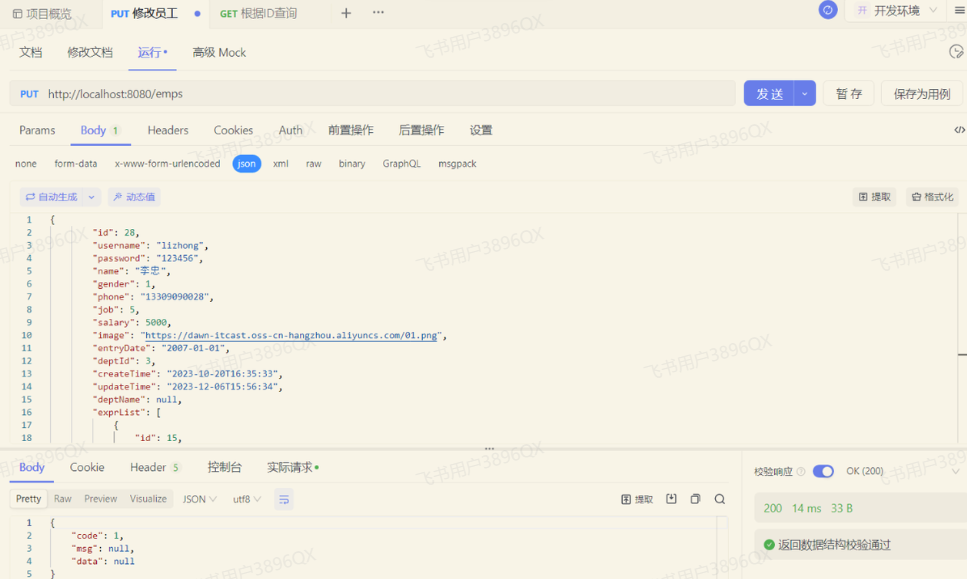Screen dimensions: 967x579
Task: Click the 动态值 button
Action: (x=134, y=197)
